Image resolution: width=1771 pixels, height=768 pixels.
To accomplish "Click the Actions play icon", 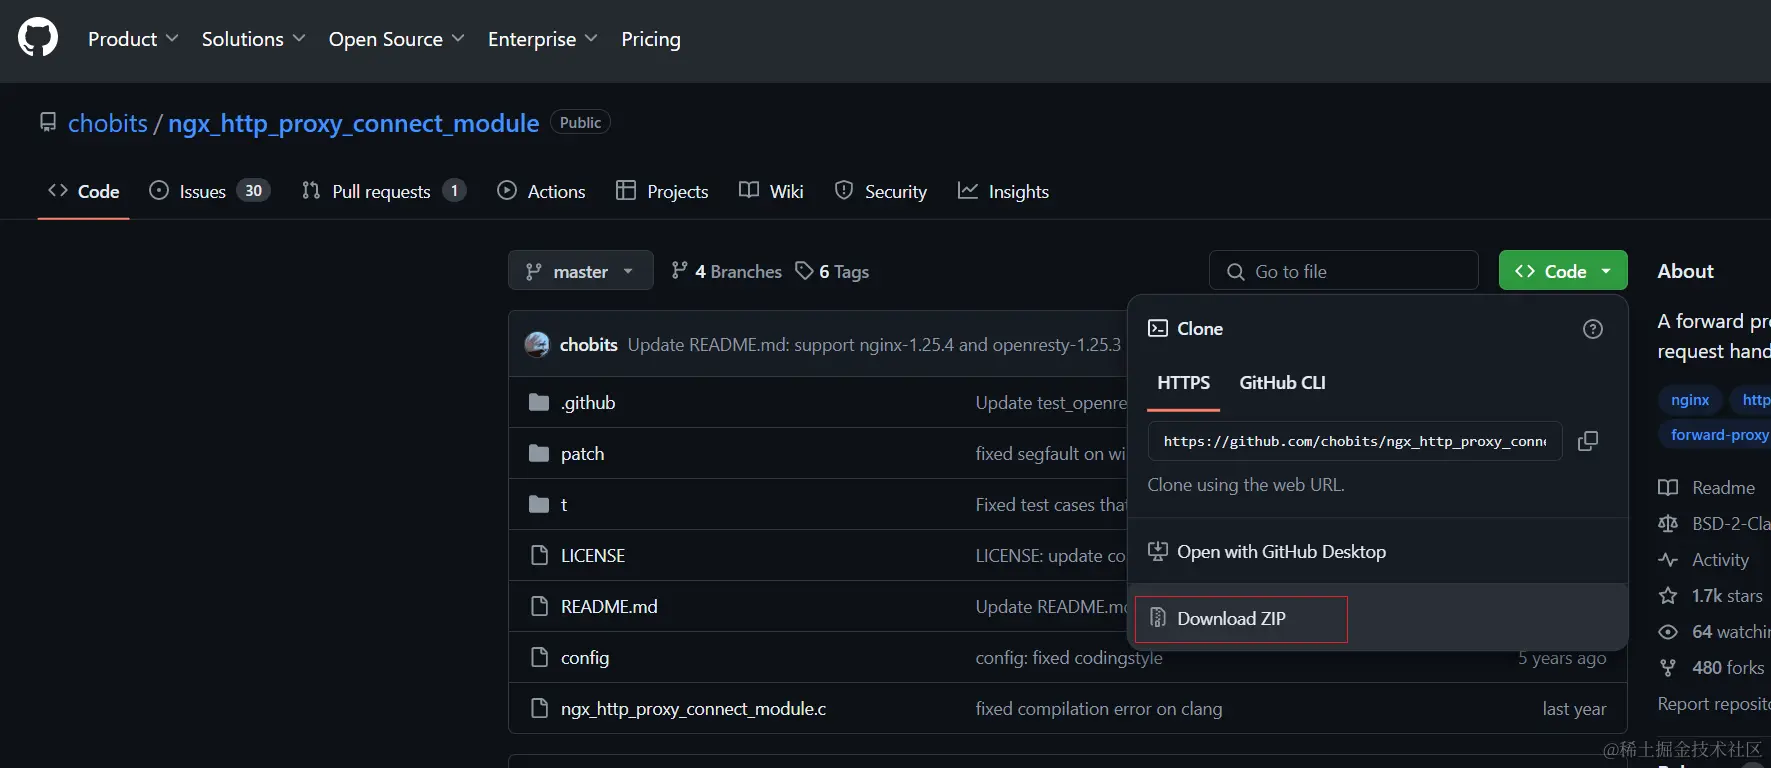I will [507, 190].
